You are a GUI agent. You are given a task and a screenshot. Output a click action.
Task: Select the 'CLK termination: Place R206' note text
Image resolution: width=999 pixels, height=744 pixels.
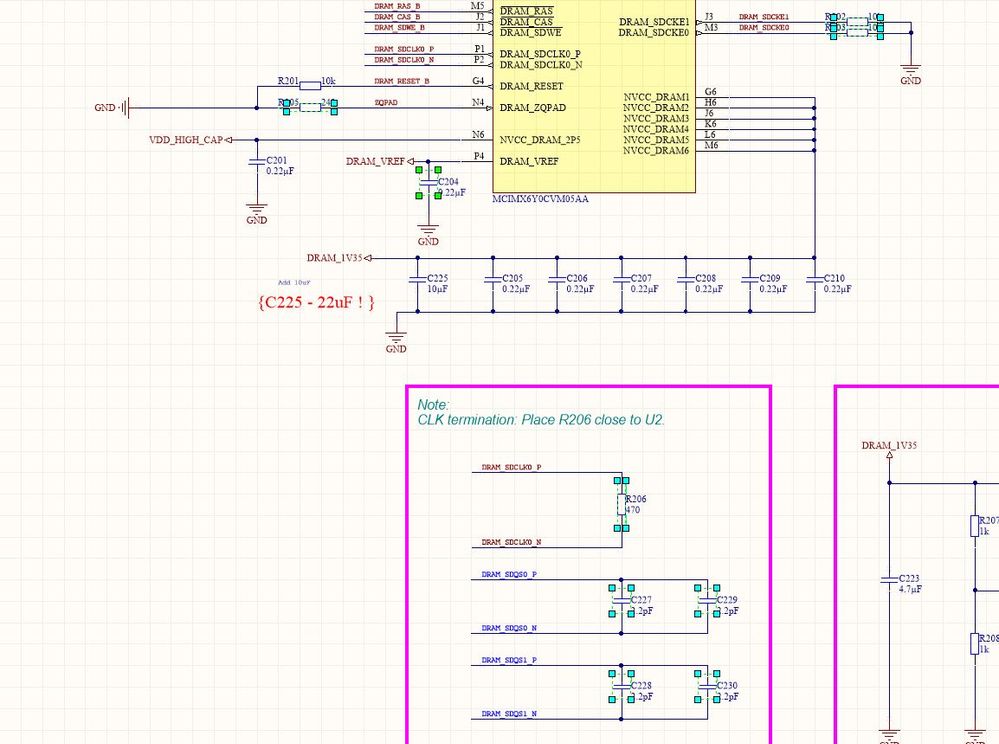click(x=541, y=420)
